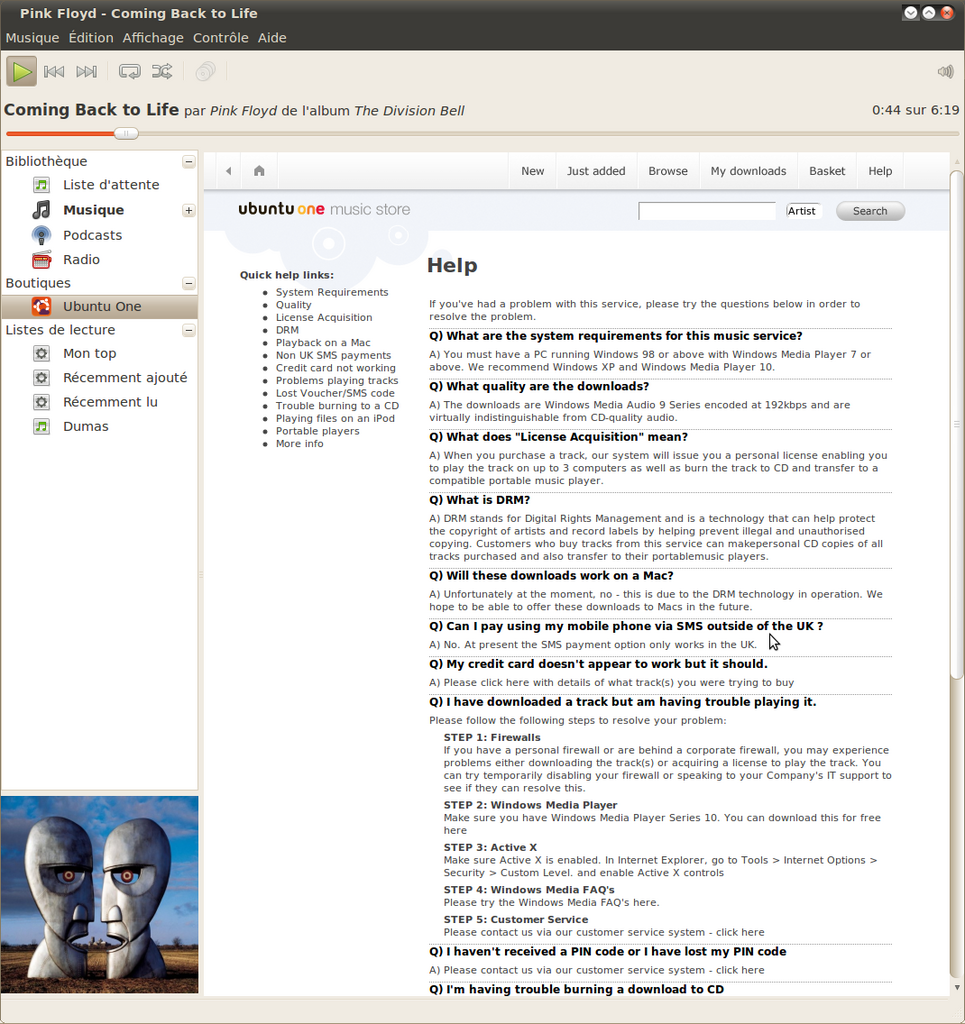The width and height of the screenshot is (965, 1024).
Task: Collapse the Boutiques section
Action: pos(189,283)
